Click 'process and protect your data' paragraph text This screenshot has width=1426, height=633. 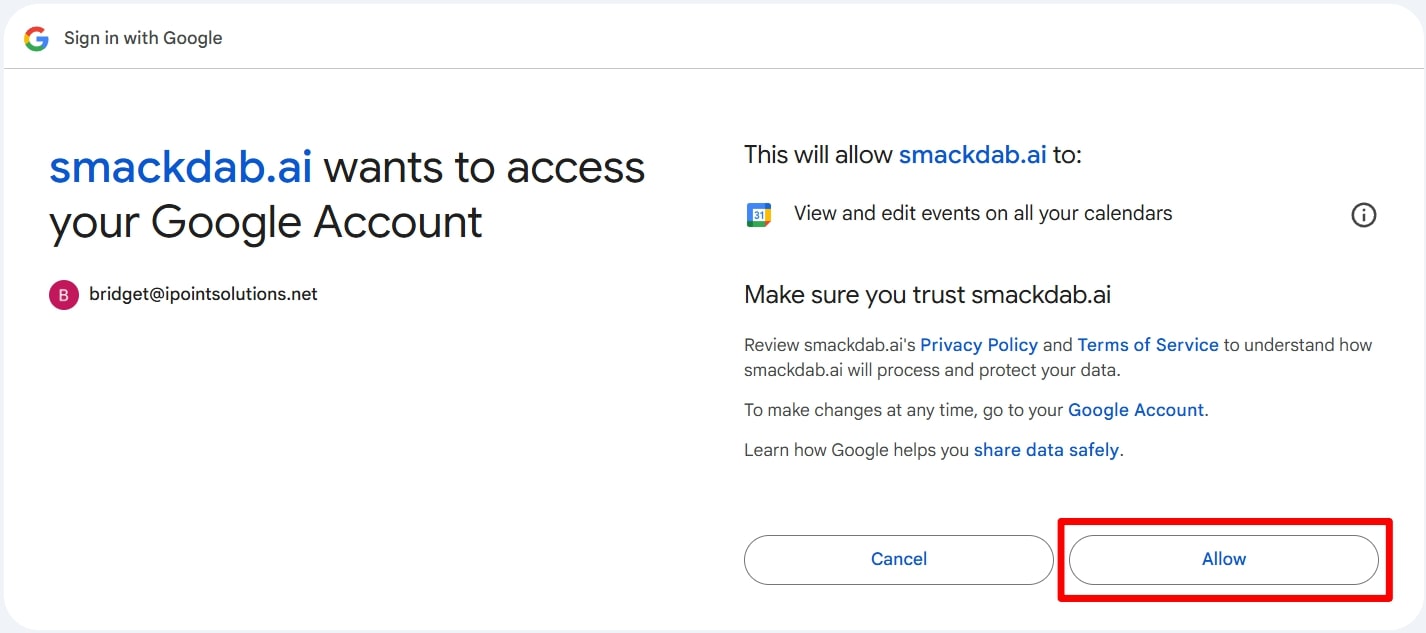coord(1058,357)
